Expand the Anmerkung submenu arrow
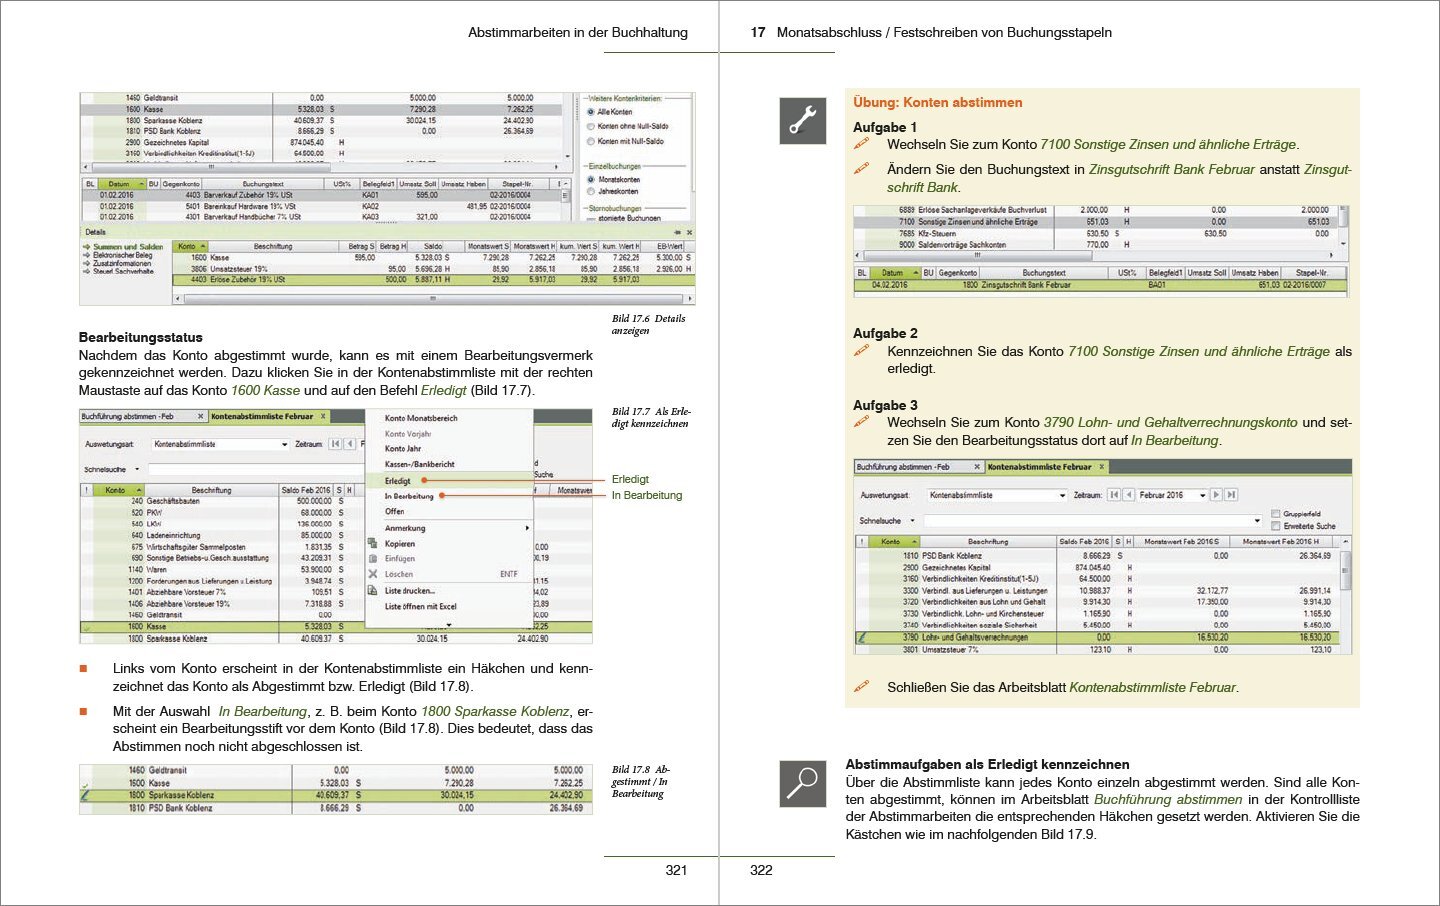 (x=527, y=528)
